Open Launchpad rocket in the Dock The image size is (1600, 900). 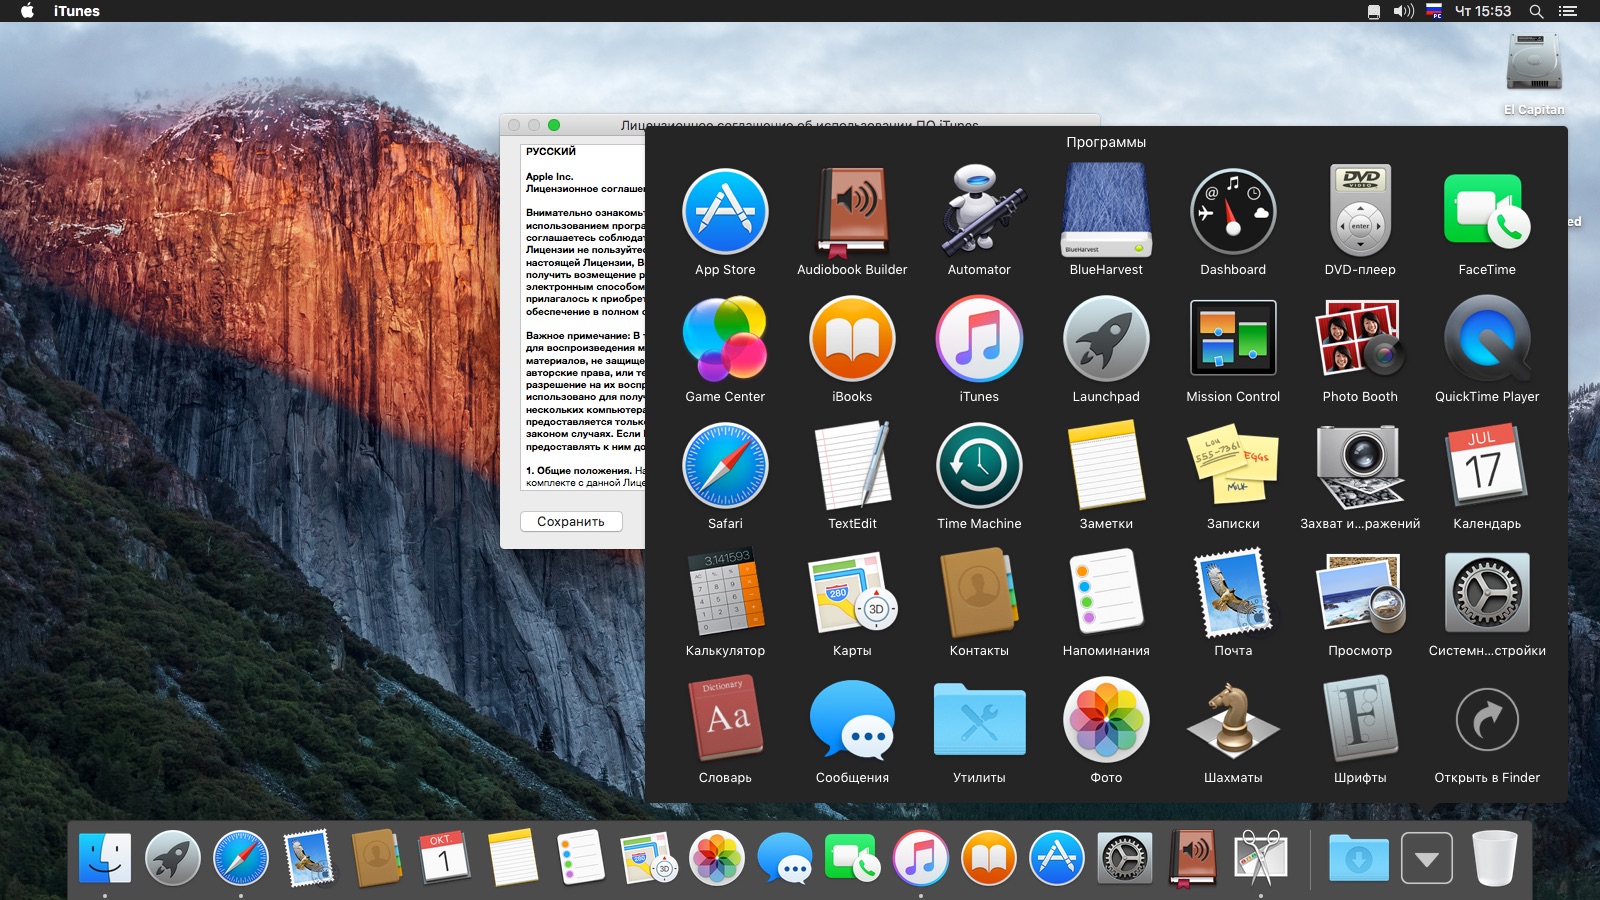point(173,858)
